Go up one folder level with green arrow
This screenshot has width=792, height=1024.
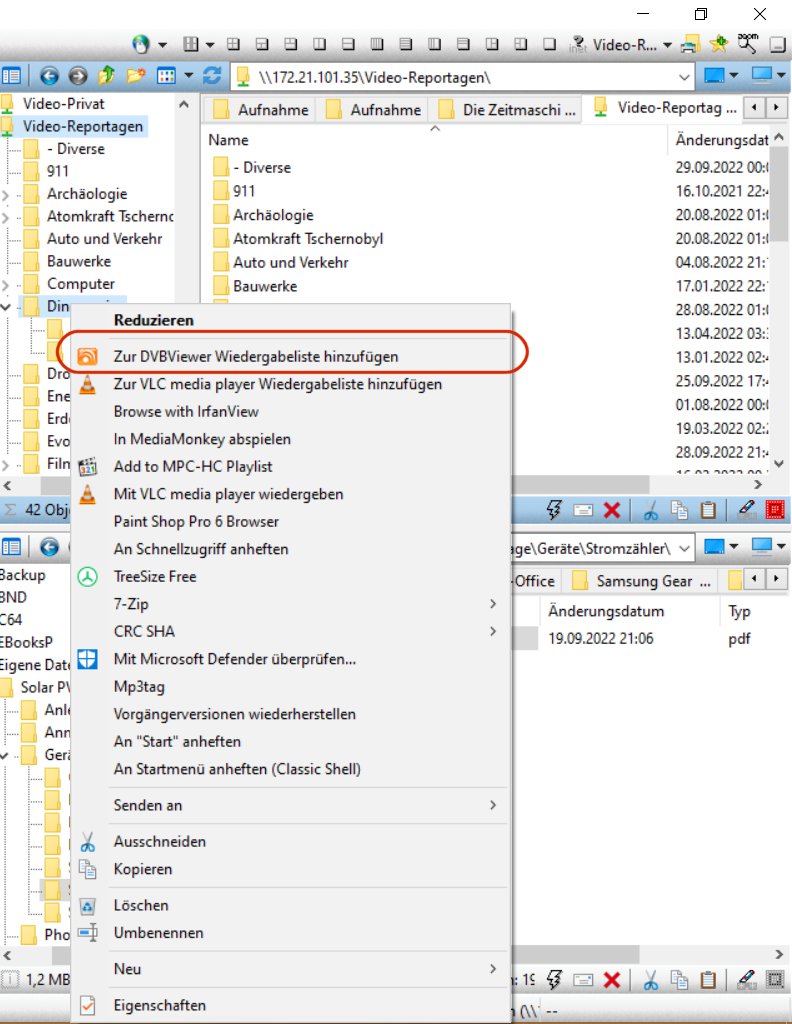pos(106,76)
